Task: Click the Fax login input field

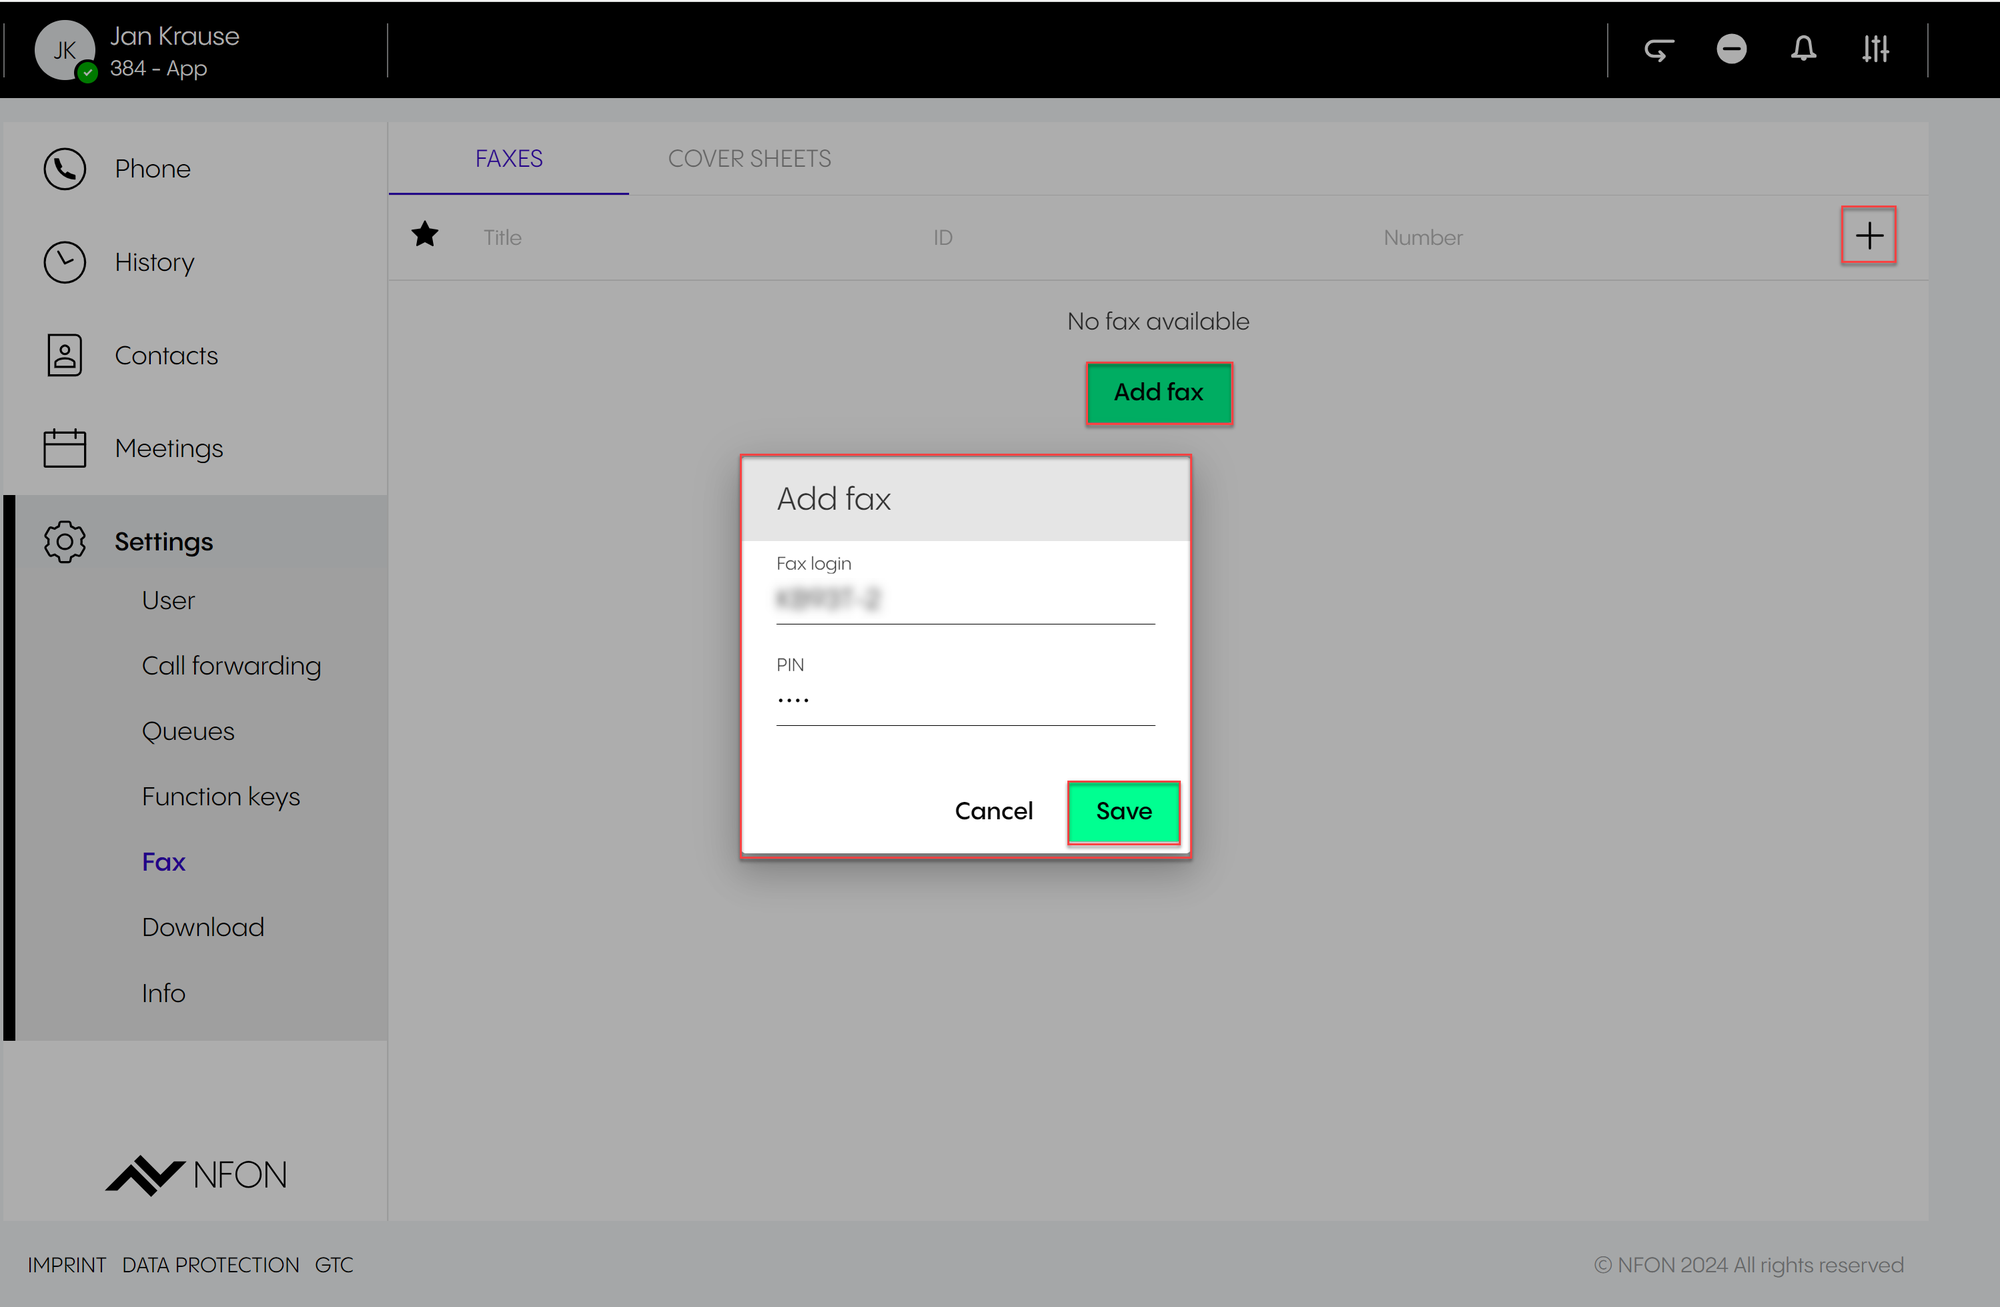Action: [x=965, y=600]
